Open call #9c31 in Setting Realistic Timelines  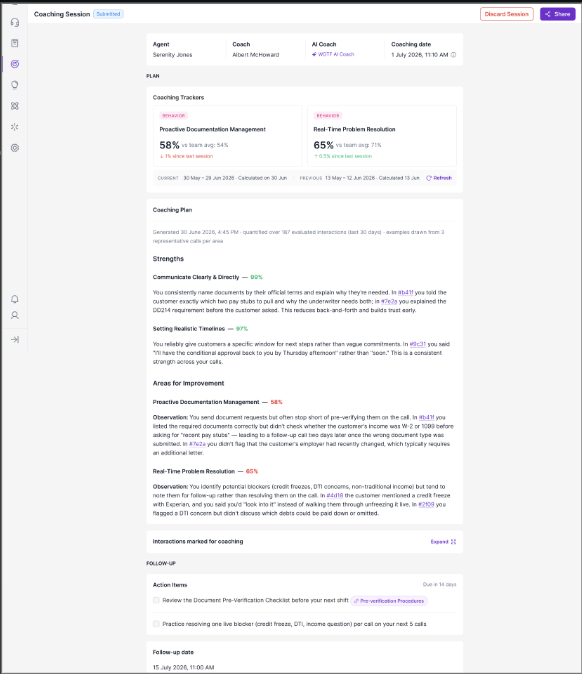pyautogui.click(x=417, y=344)
